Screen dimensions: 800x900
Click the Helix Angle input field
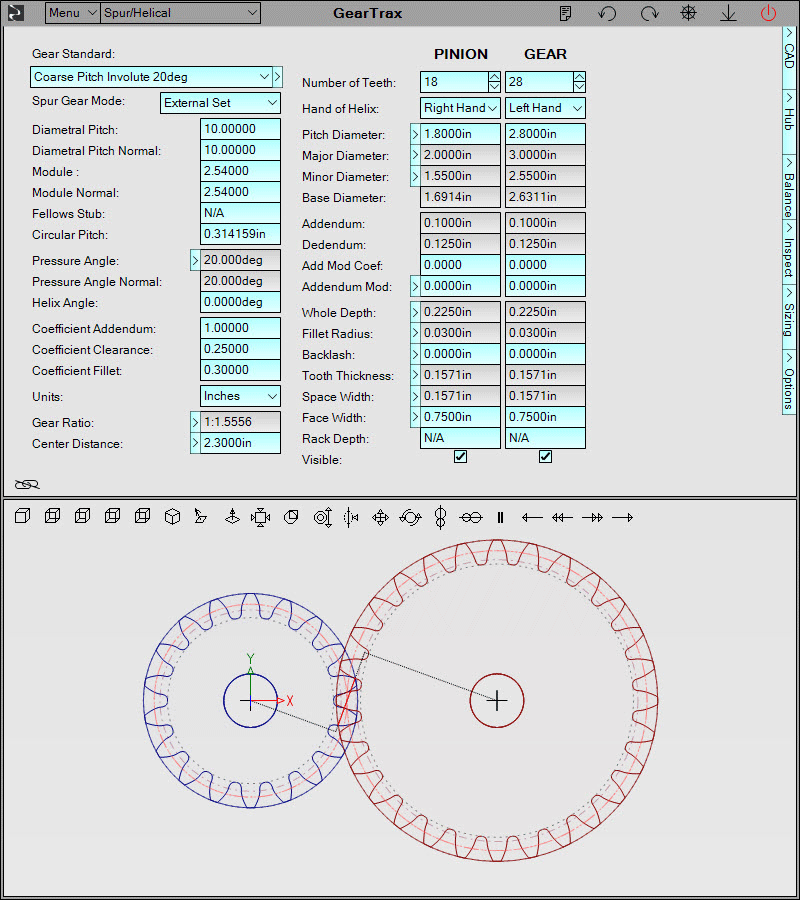point(240,302)
